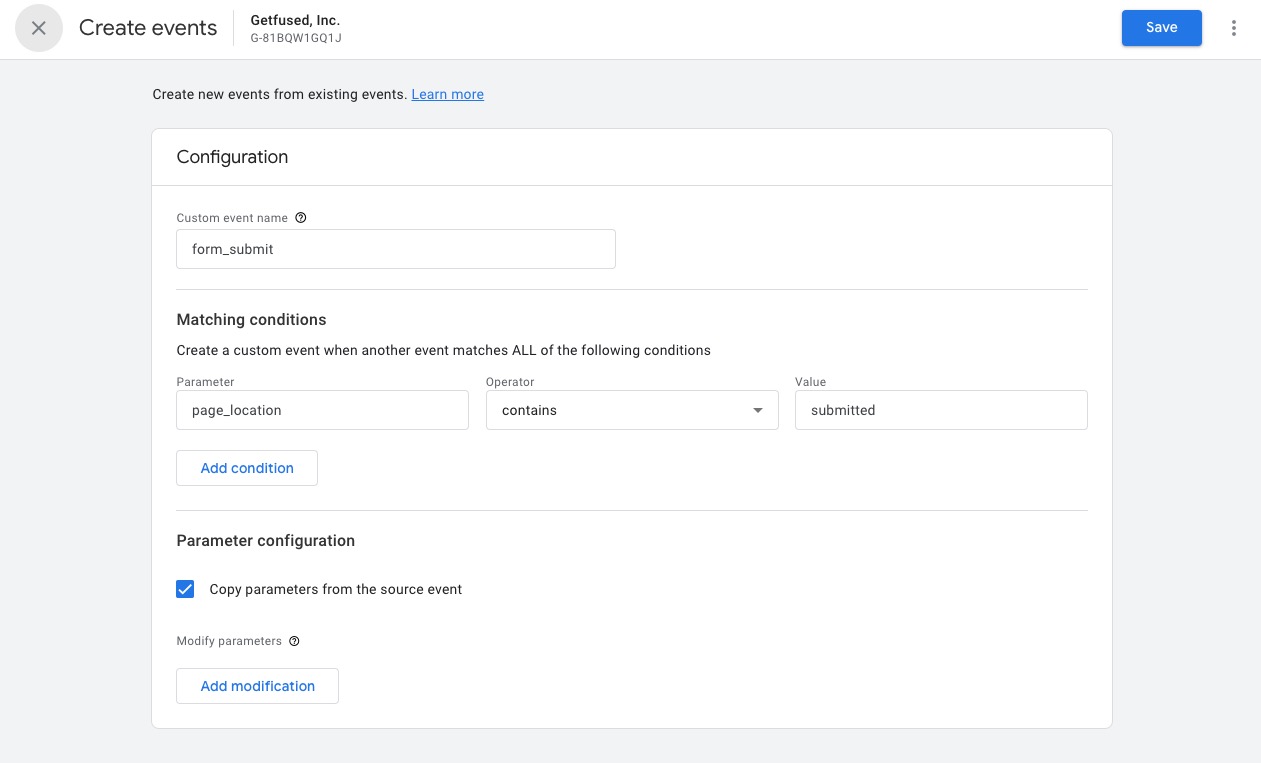Focus the Custom event name field
The image size is (1261, 763).
coord(395,249)
